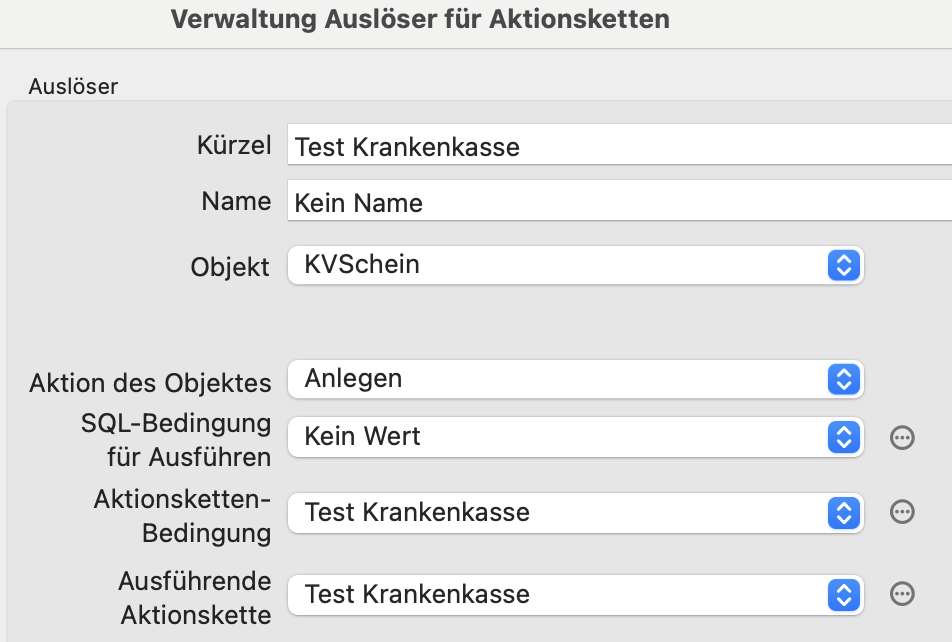Open ellipsis options for Ausführende Aktionskette
The width and height of the screenshot is (952, 642).
(902, 594)
